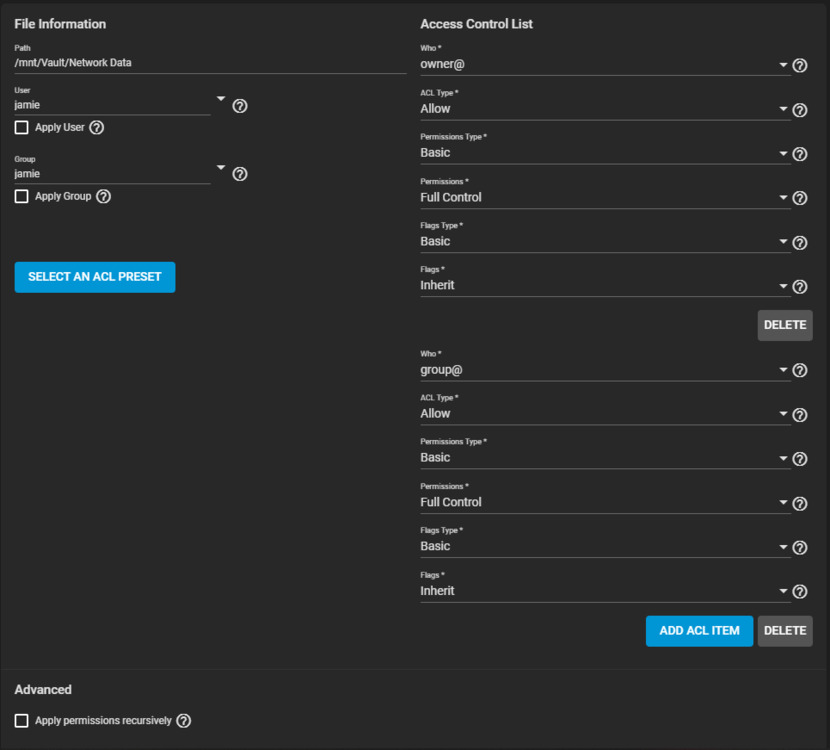This screenshot has width=830, height=750.
Task: Click the Path input field
Action: tap(210, 63)
